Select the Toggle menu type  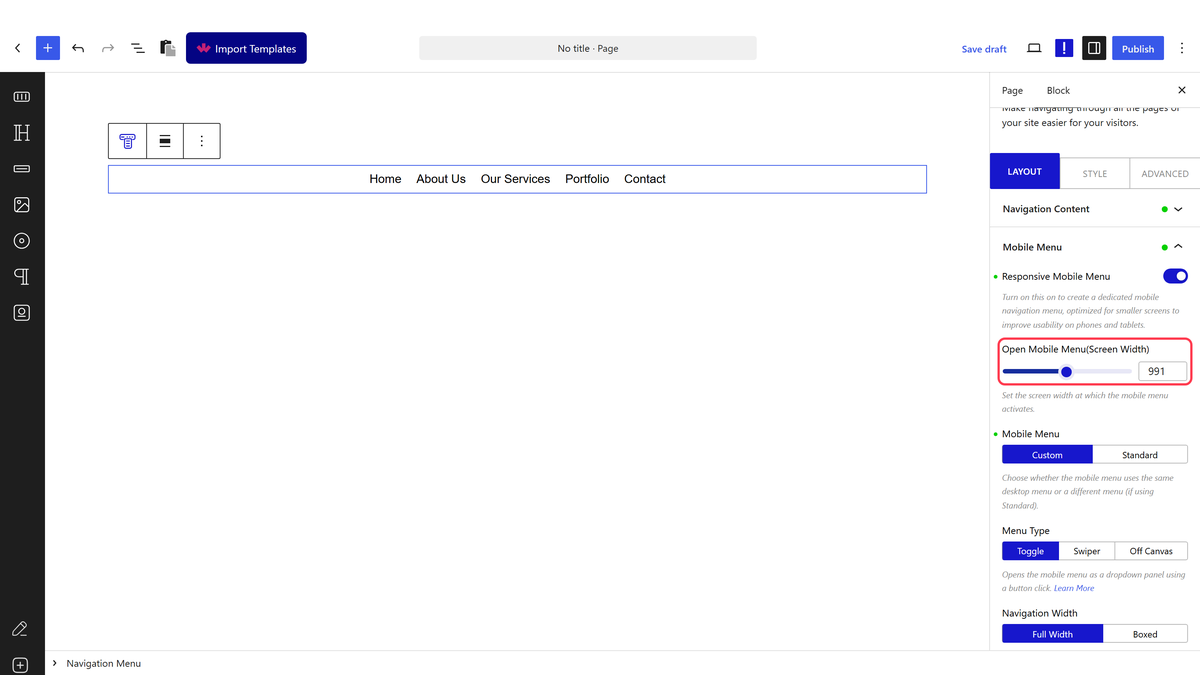coord(1030,551)
